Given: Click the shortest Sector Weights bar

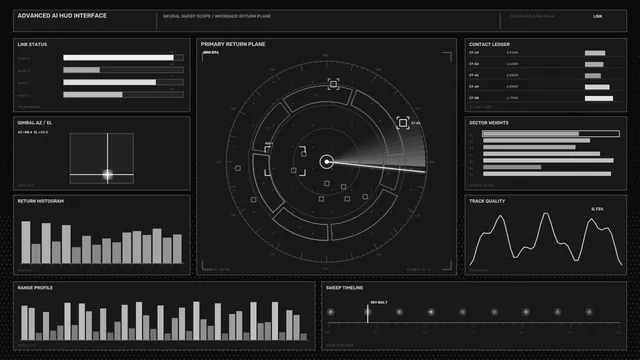Looking at the screenshot, I should click(x=512, y=167).
